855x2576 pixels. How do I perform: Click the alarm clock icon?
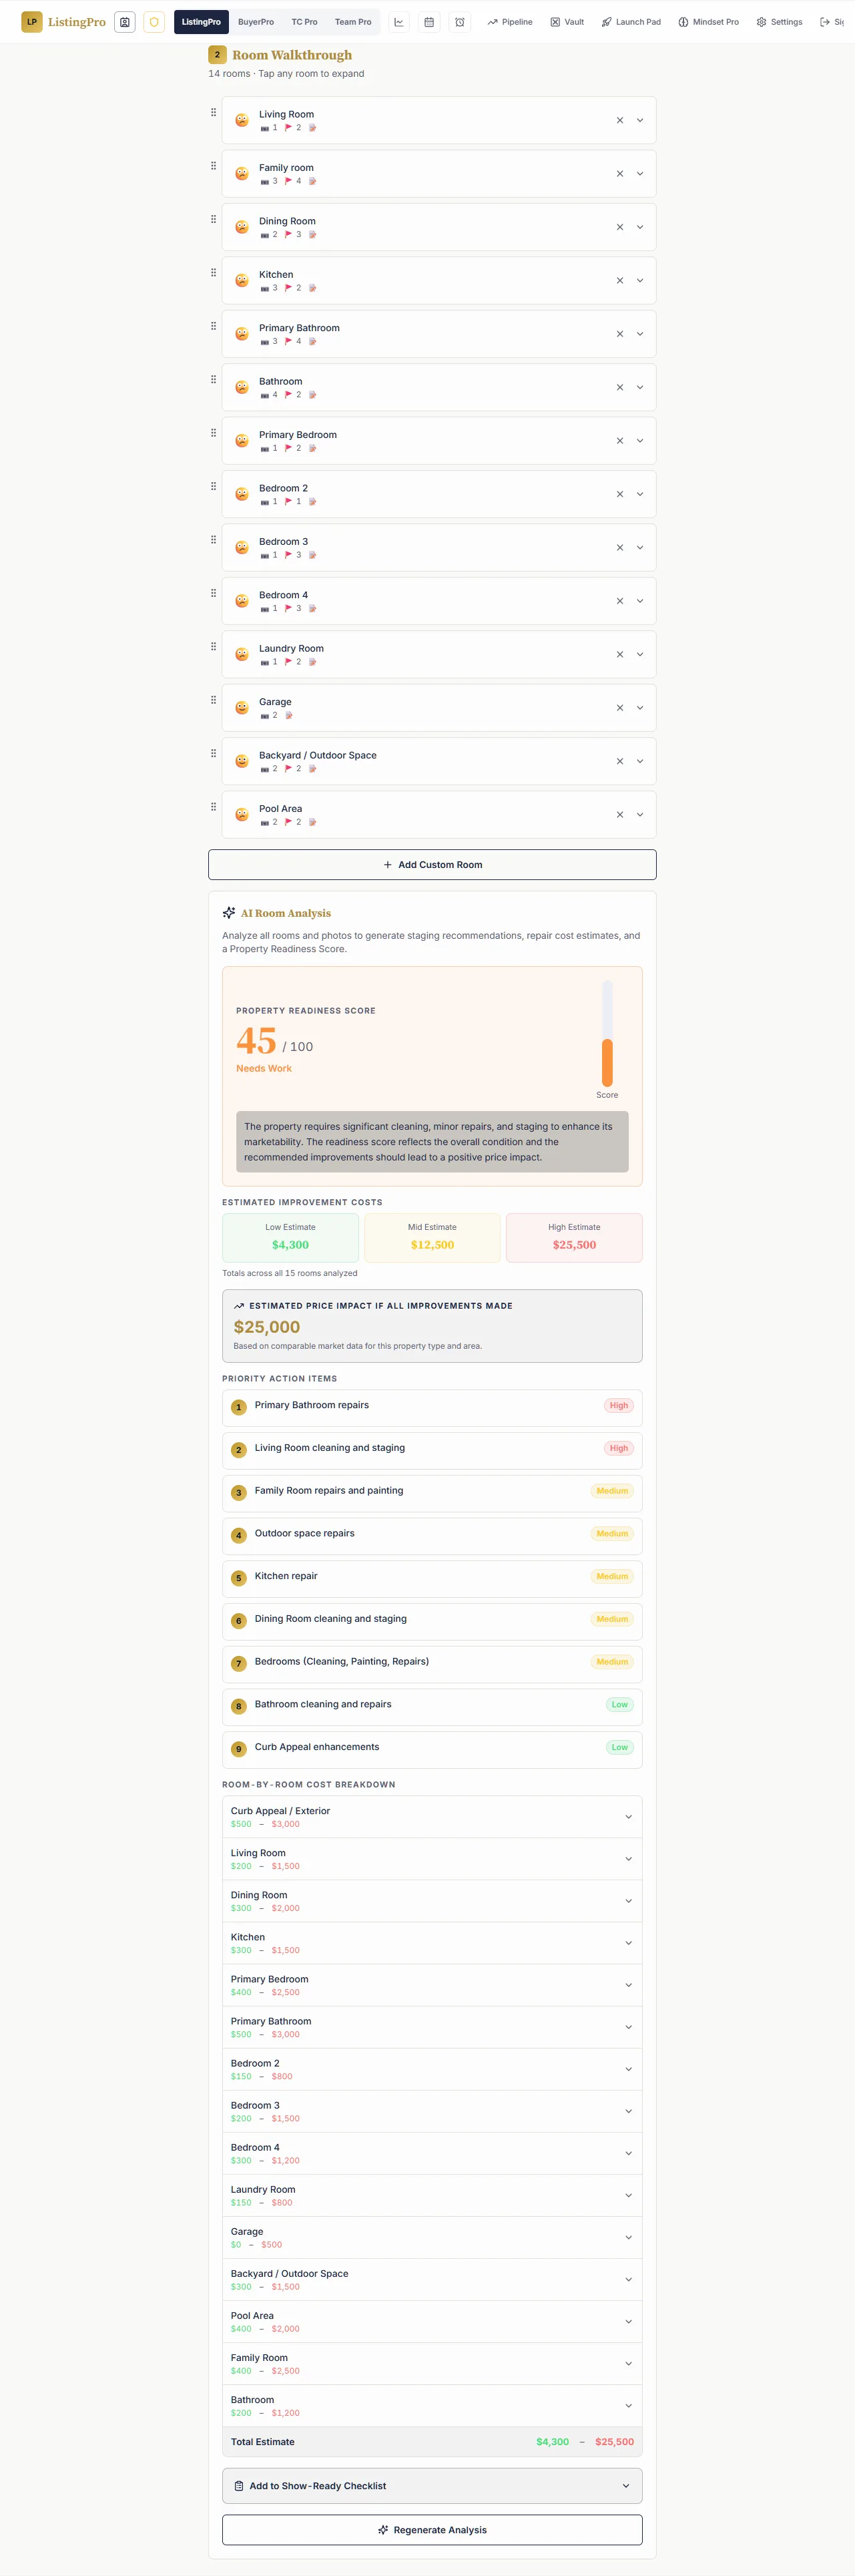(x=460, y=22)
